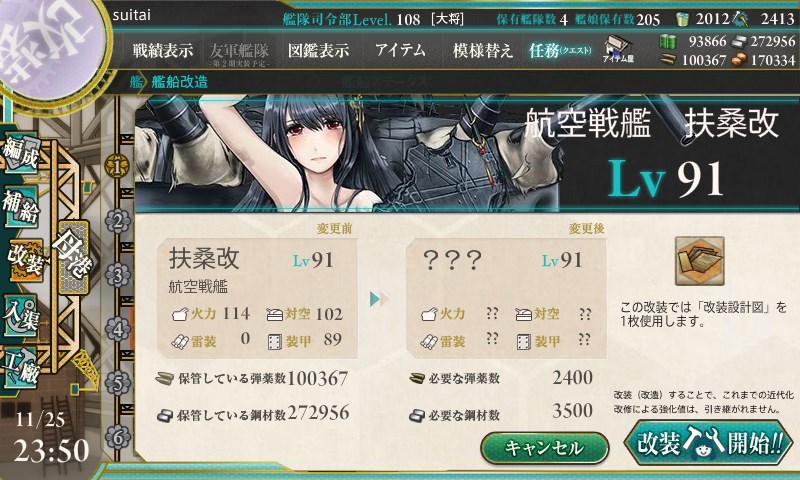Open the 入渠 repair dock icon

pyautogui.click(x=21, y=315)
